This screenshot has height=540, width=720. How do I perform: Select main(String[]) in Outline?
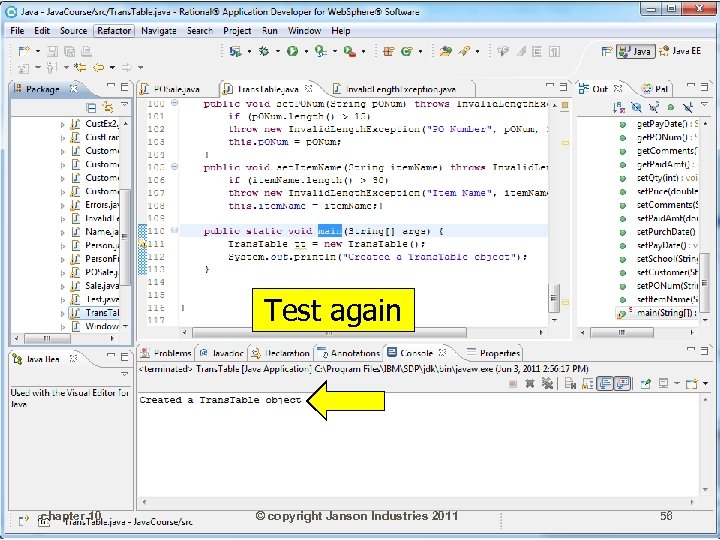[x=658, y=313]
